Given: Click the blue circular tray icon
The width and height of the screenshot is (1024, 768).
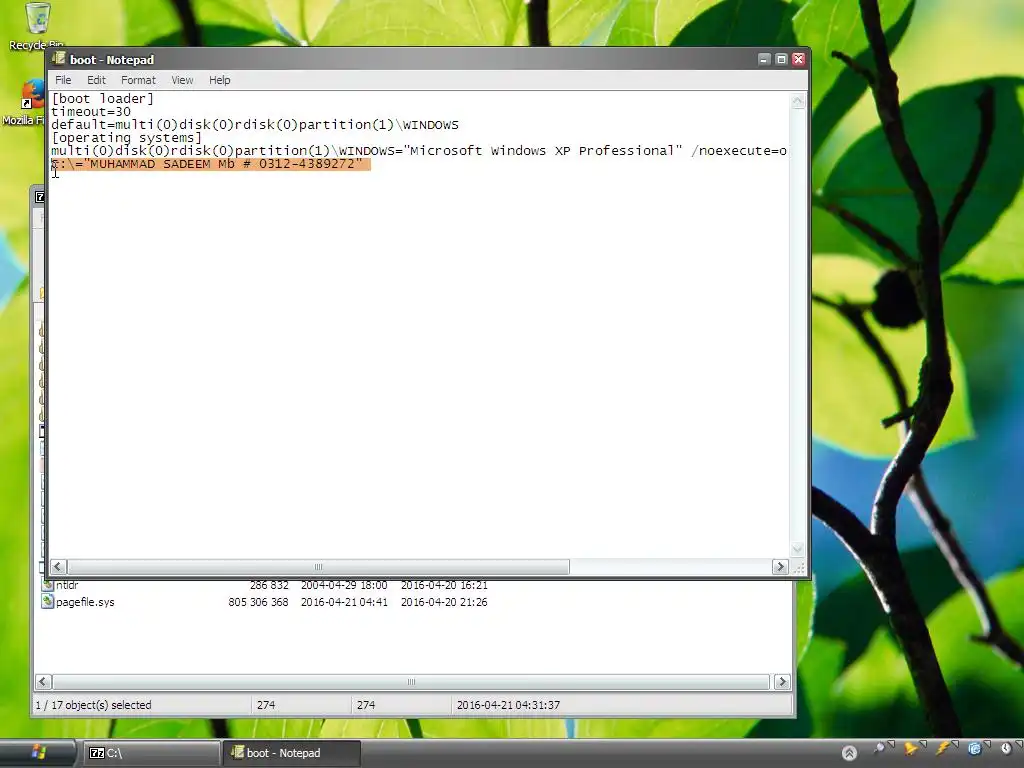Looking at the screenshot, I should pos(974,748).
